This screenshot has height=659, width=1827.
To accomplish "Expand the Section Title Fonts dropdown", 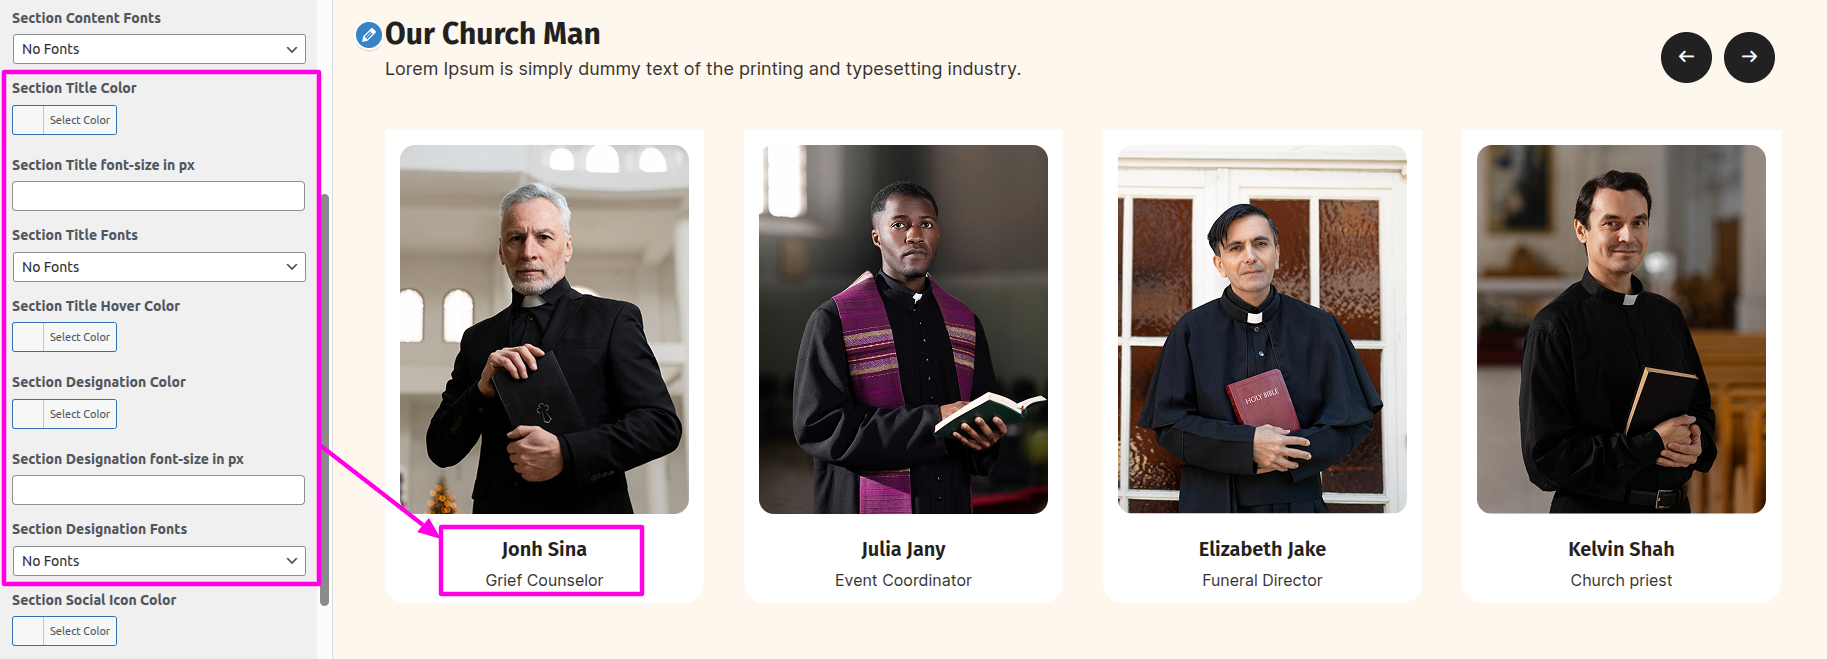I will [x=159, y=267].
